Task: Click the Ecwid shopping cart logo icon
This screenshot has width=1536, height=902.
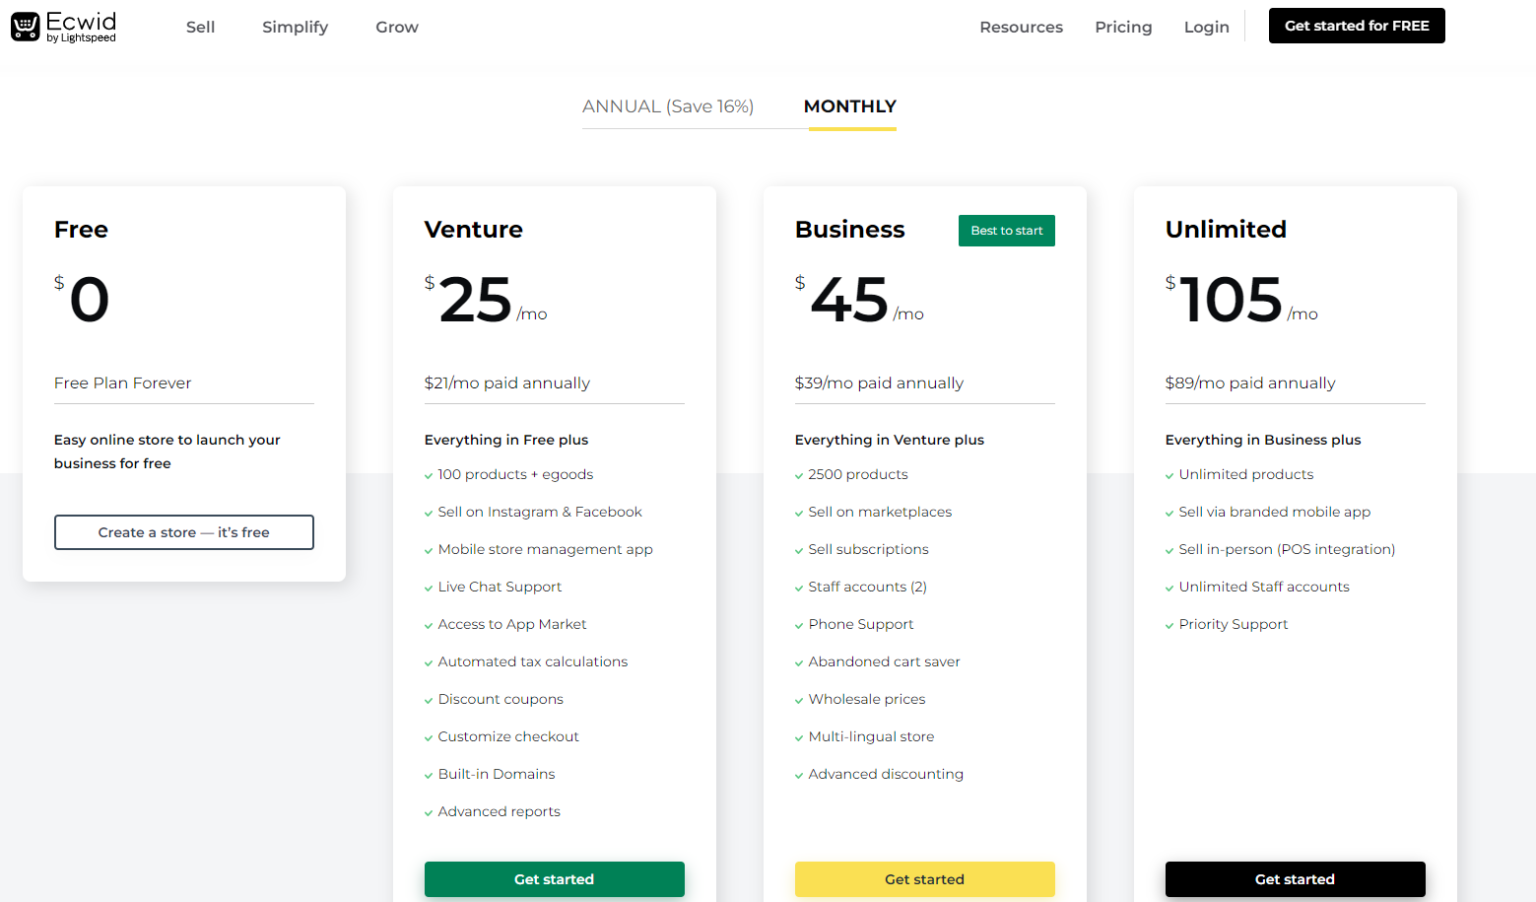Action: [24, 26]
